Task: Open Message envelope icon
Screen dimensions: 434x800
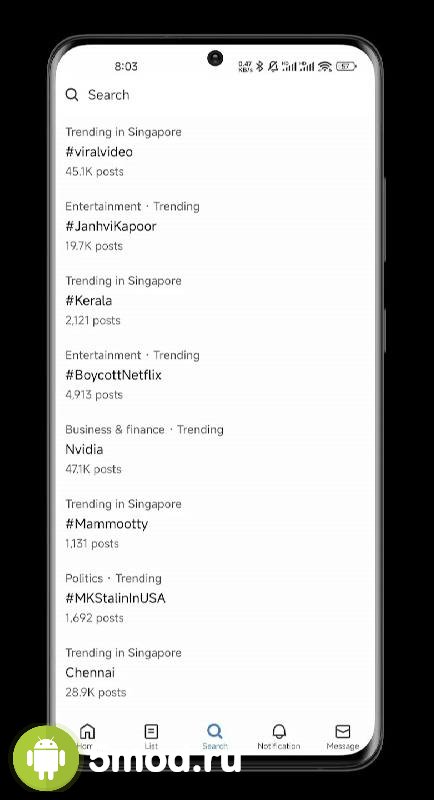Action: pos(343,731)
